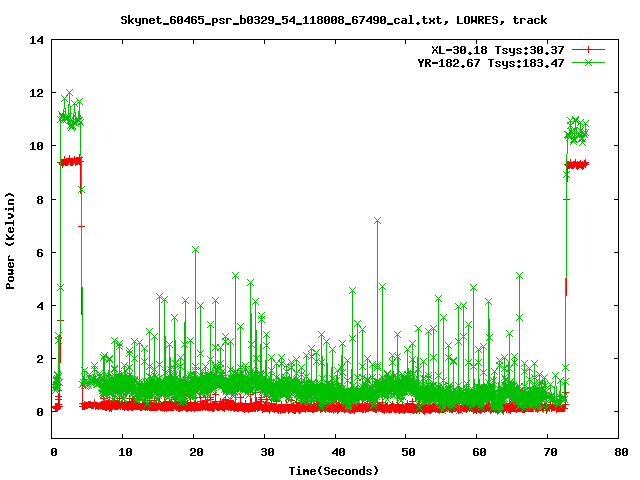Image resolution: width=640 pixels, height=480 pixels.
Task: Click y-axis tick label 12
Action: [36, 93]
